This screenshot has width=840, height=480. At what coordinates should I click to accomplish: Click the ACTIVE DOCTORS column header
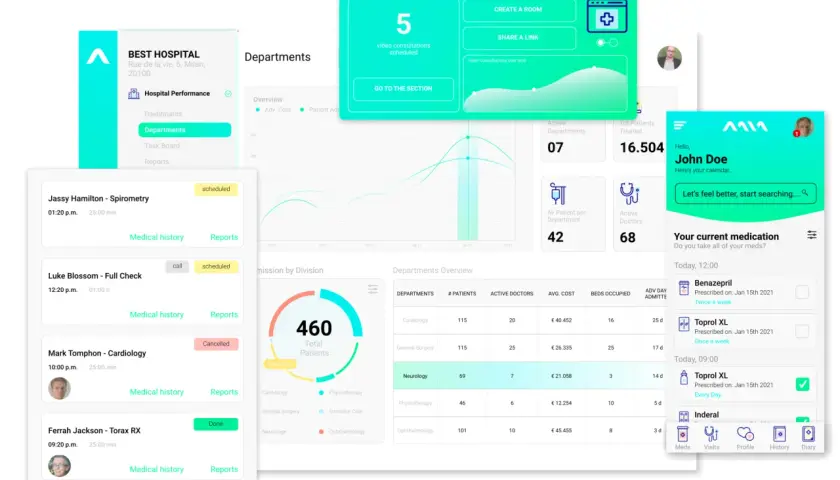(512, 294)
